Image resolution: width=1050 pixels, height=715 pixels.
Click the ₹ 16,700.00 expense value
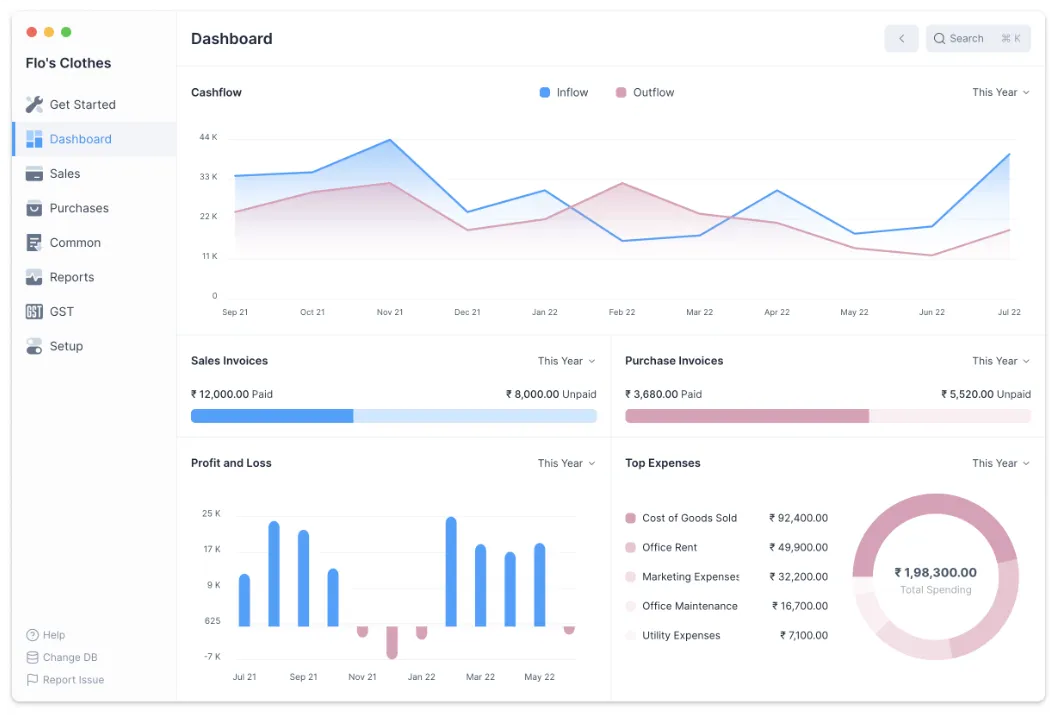[800, 606]
